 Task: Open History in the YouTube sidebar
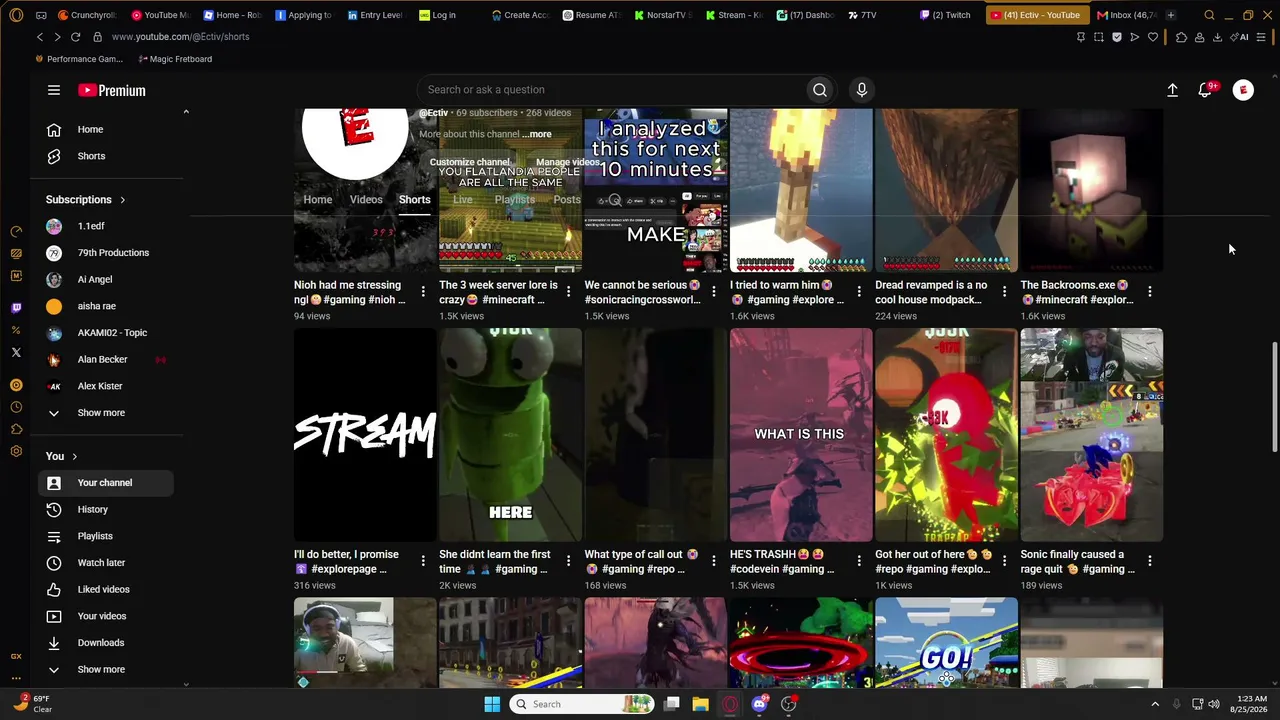tap(106, 510)
